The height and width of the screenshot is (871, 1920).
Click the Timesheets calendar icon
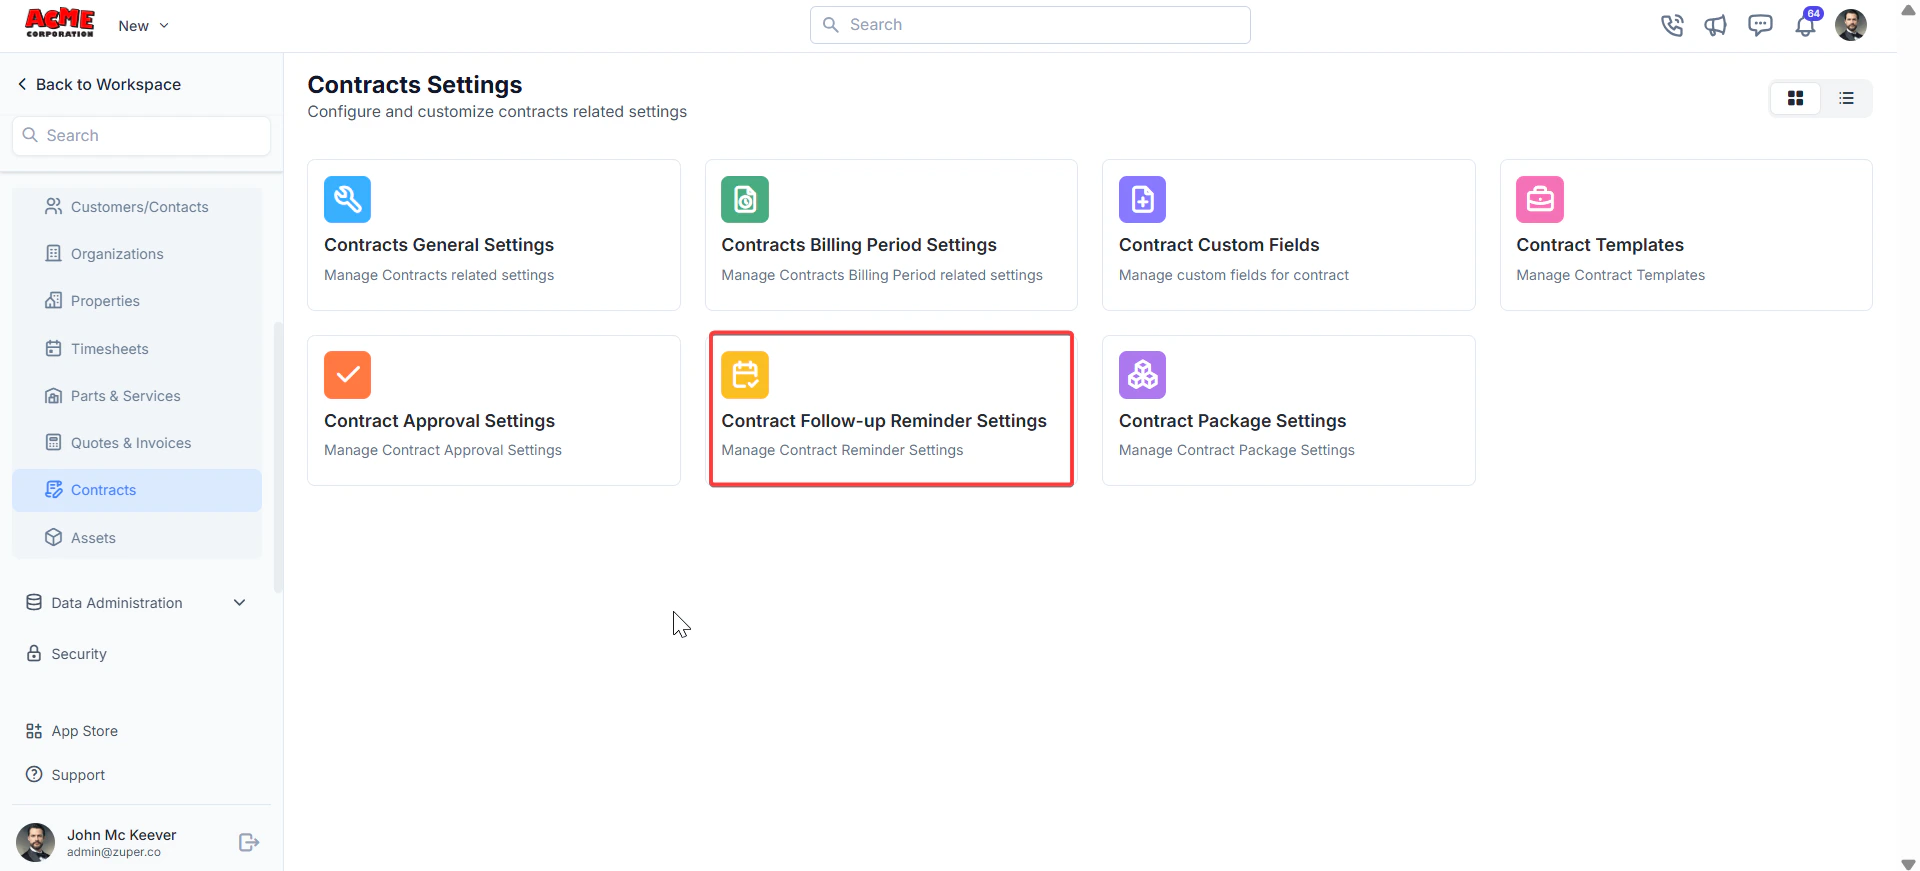(x=54, y=348)
